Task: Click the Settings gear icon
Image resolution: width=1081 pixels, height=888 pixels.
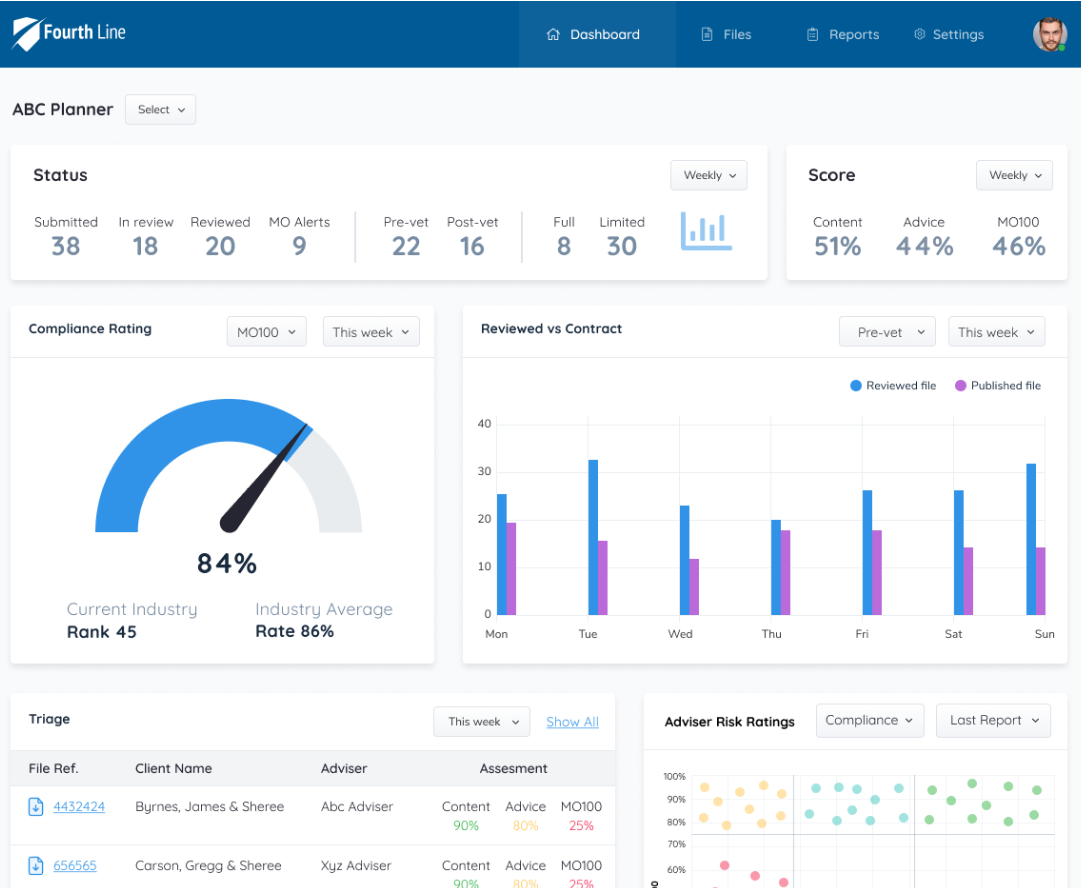Action: pos(919,34)
